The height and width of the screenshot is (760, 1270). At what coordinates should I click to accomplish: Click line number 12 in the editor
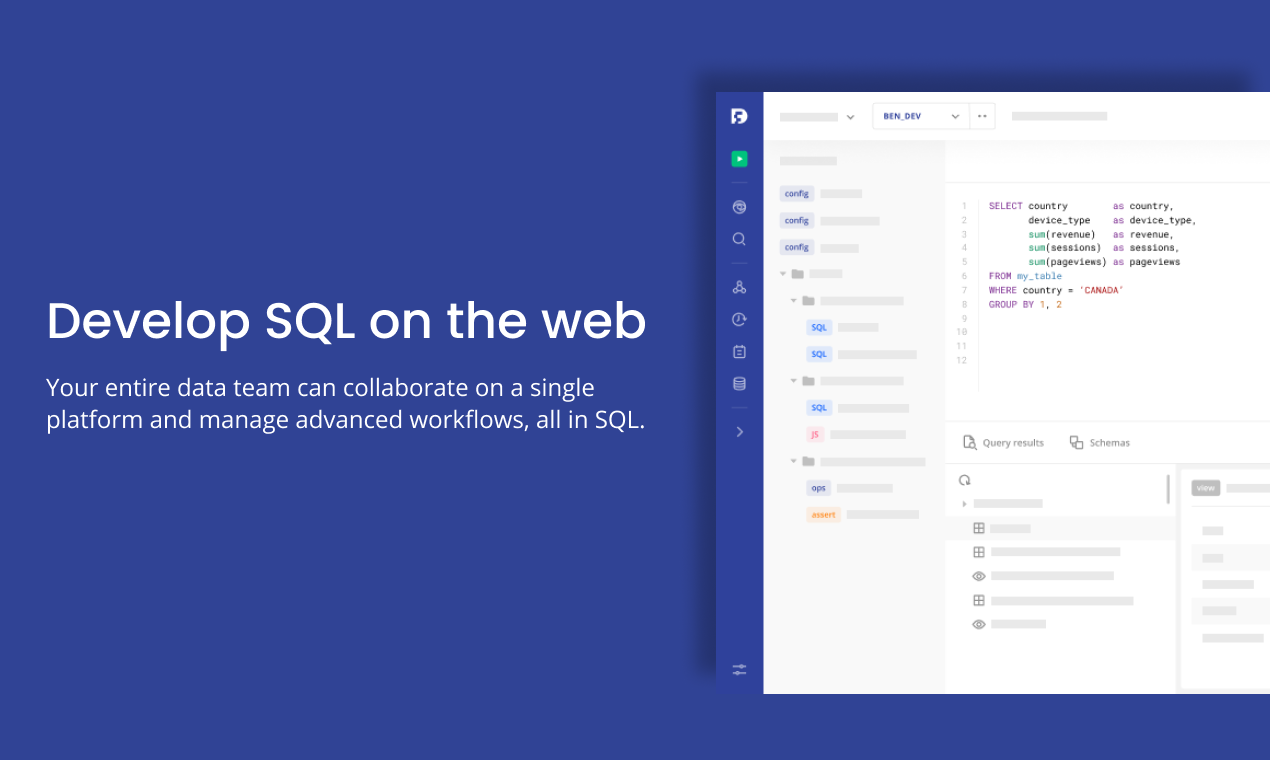(x=962, y=360)
